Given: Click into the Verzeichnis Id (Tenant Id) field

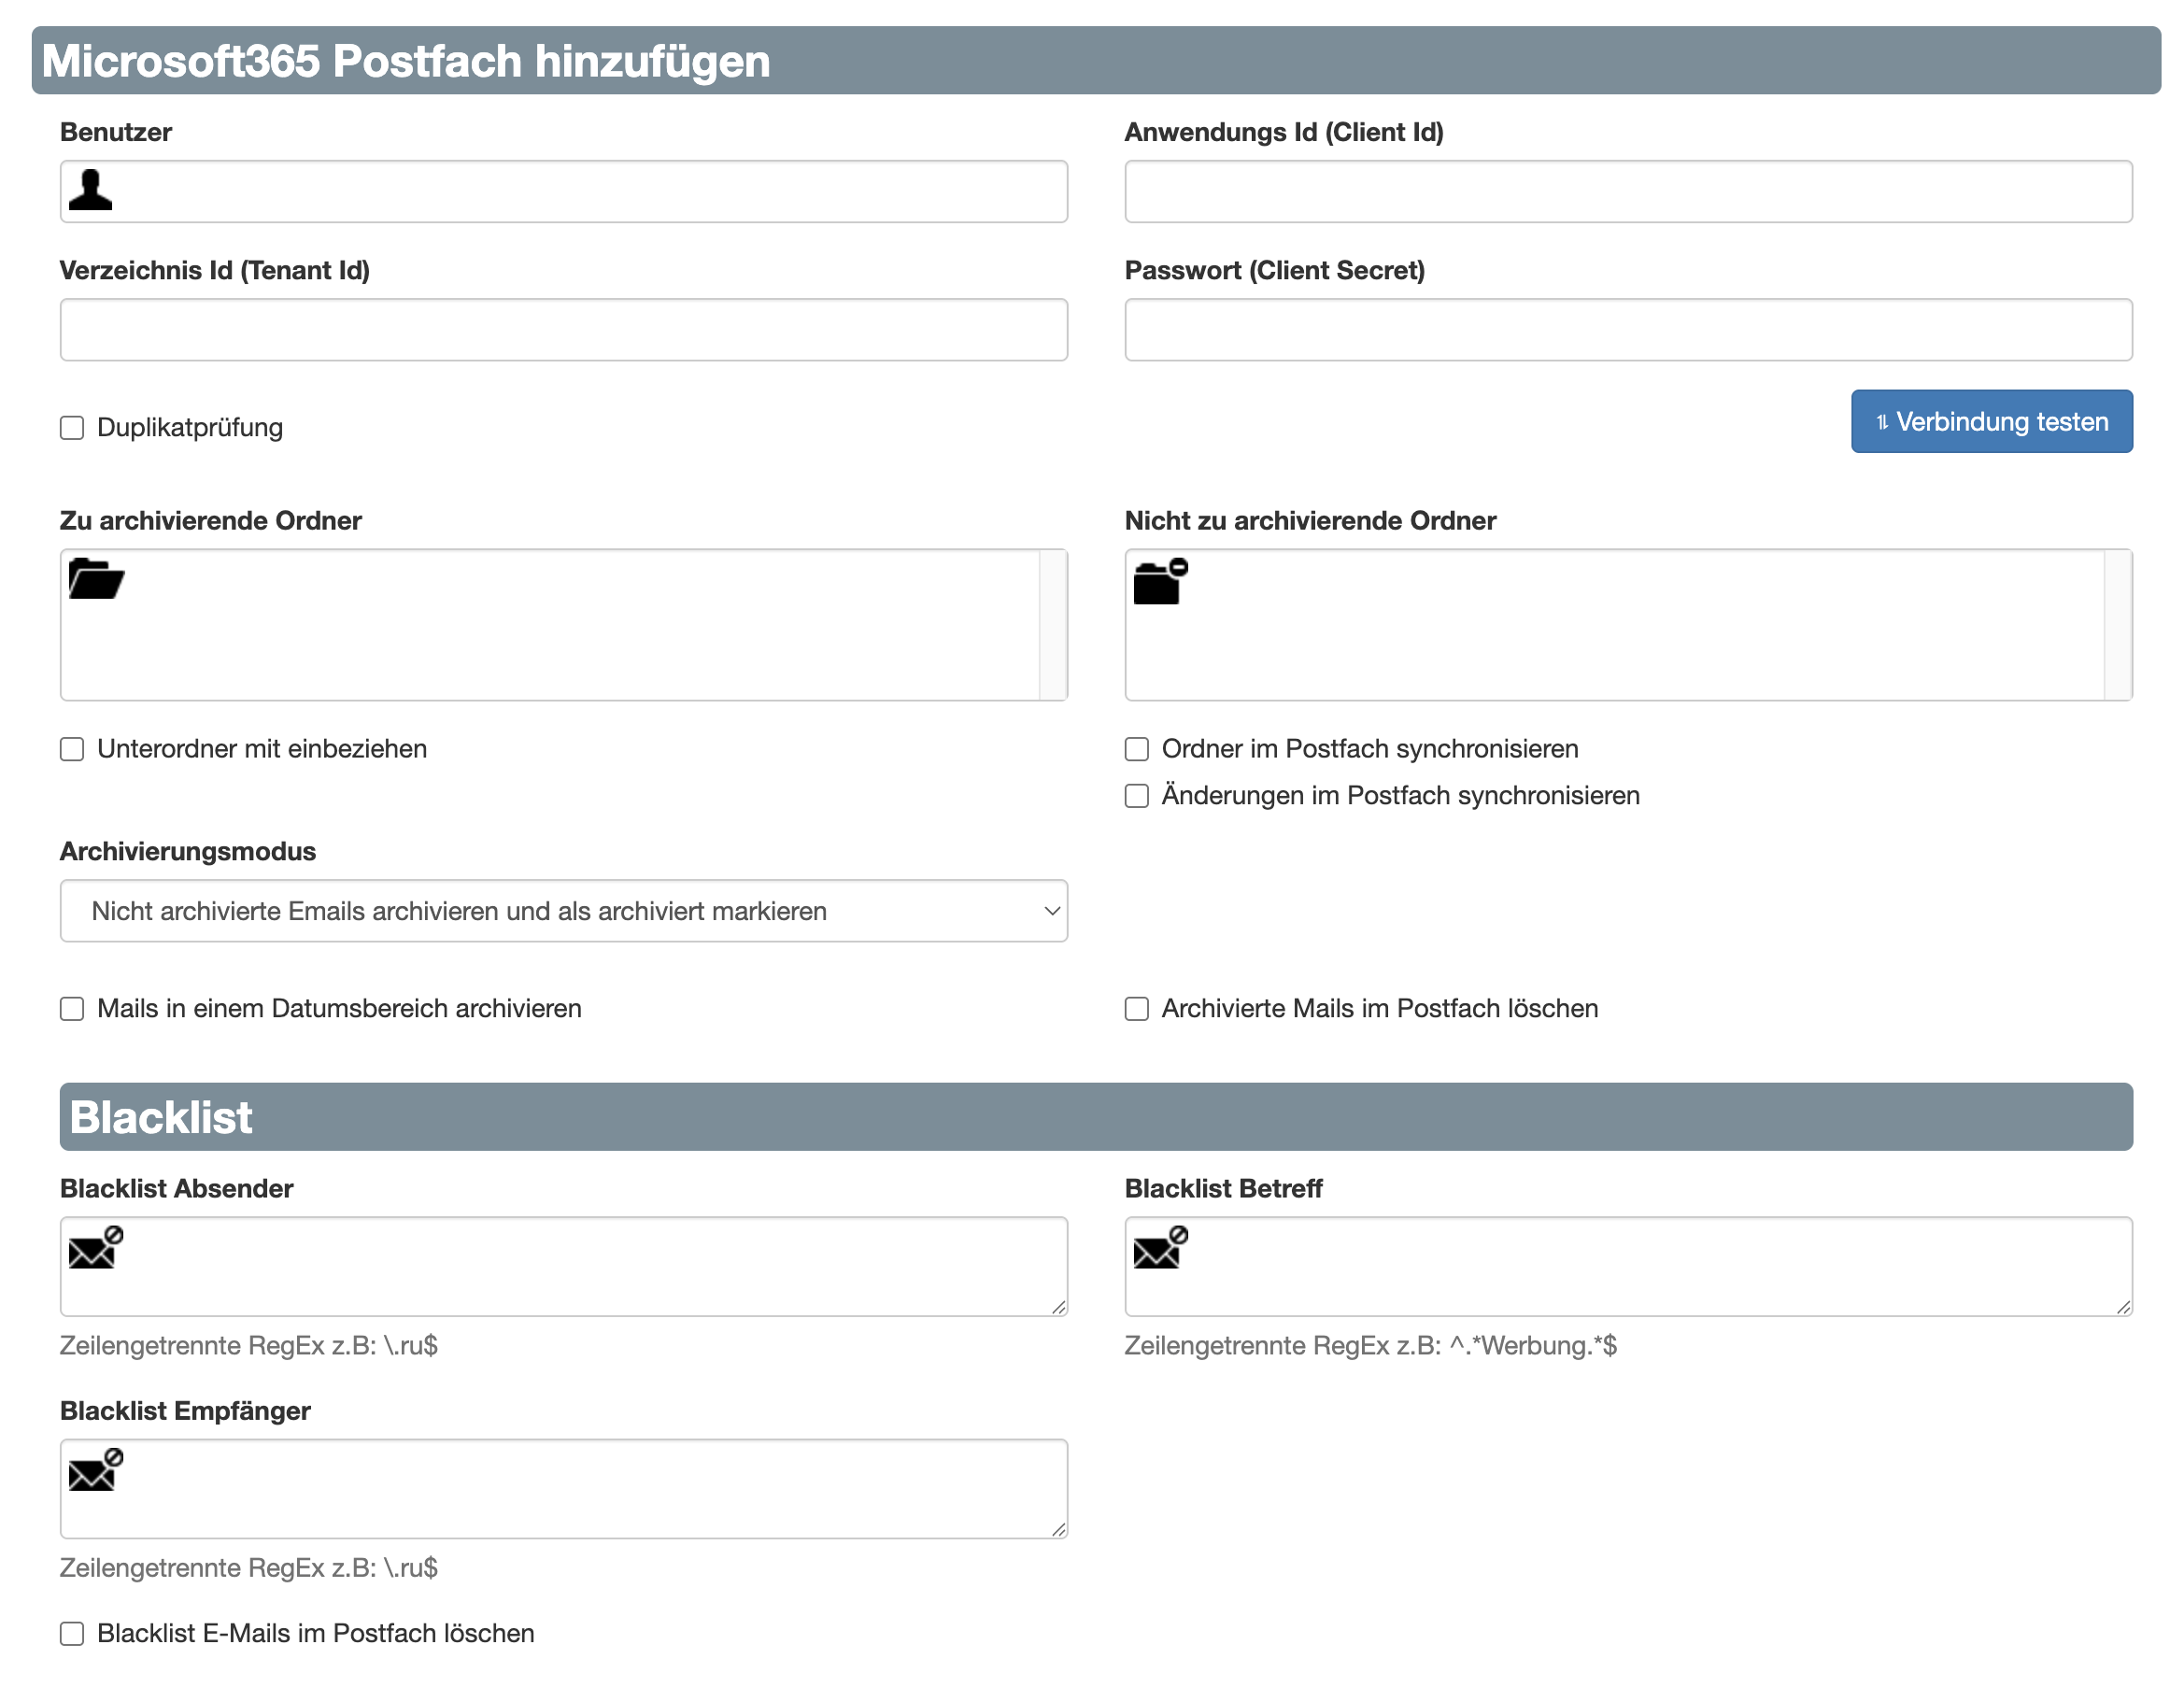Looking at the screenshot, I should (x=564, y=329).
